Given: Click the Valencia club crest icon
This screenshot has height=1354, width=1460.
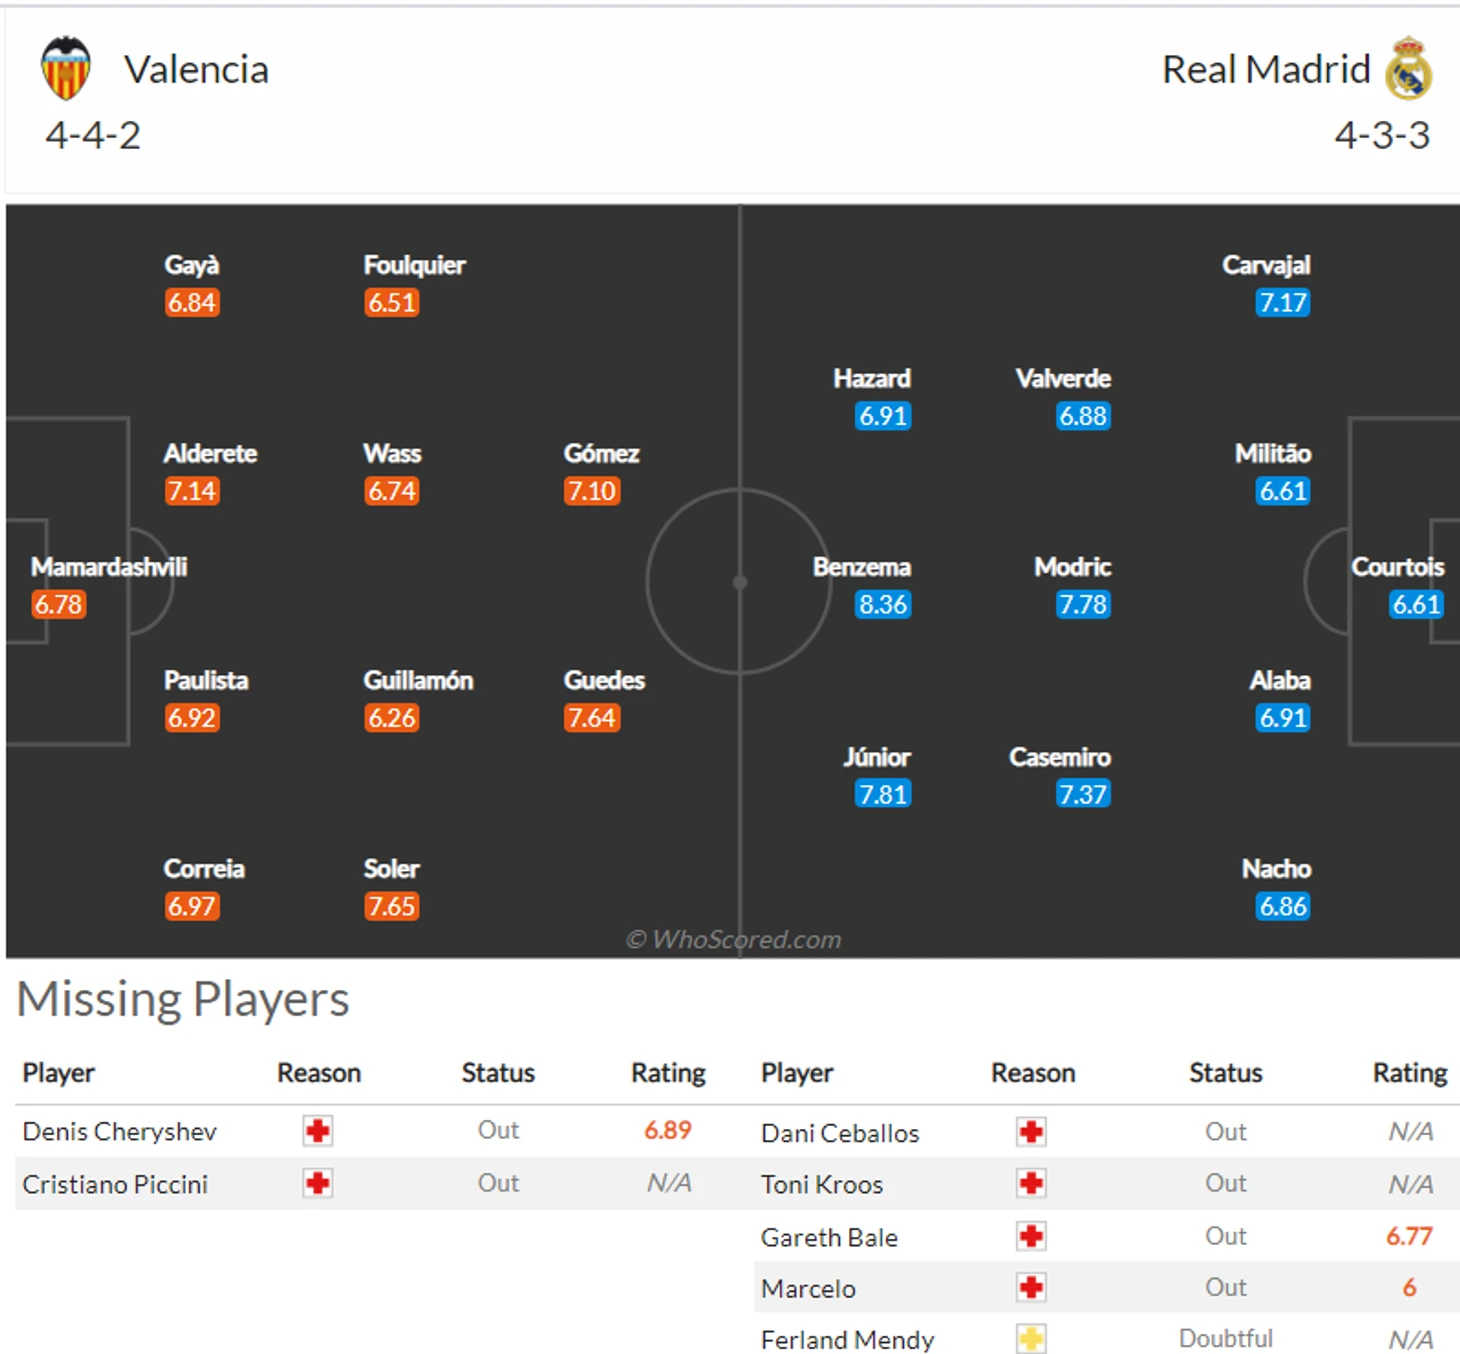Looking at the screenshot, I should point(66,68).
